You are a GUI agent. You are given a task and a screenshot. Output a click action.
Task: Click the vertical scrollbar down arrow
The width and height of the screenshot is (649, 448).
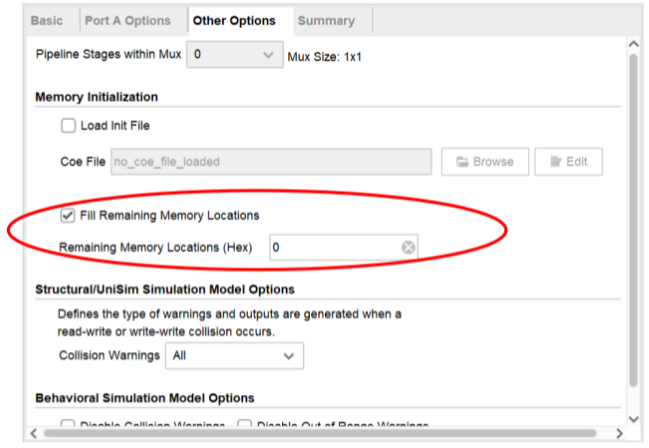click(x=632, y=419)
